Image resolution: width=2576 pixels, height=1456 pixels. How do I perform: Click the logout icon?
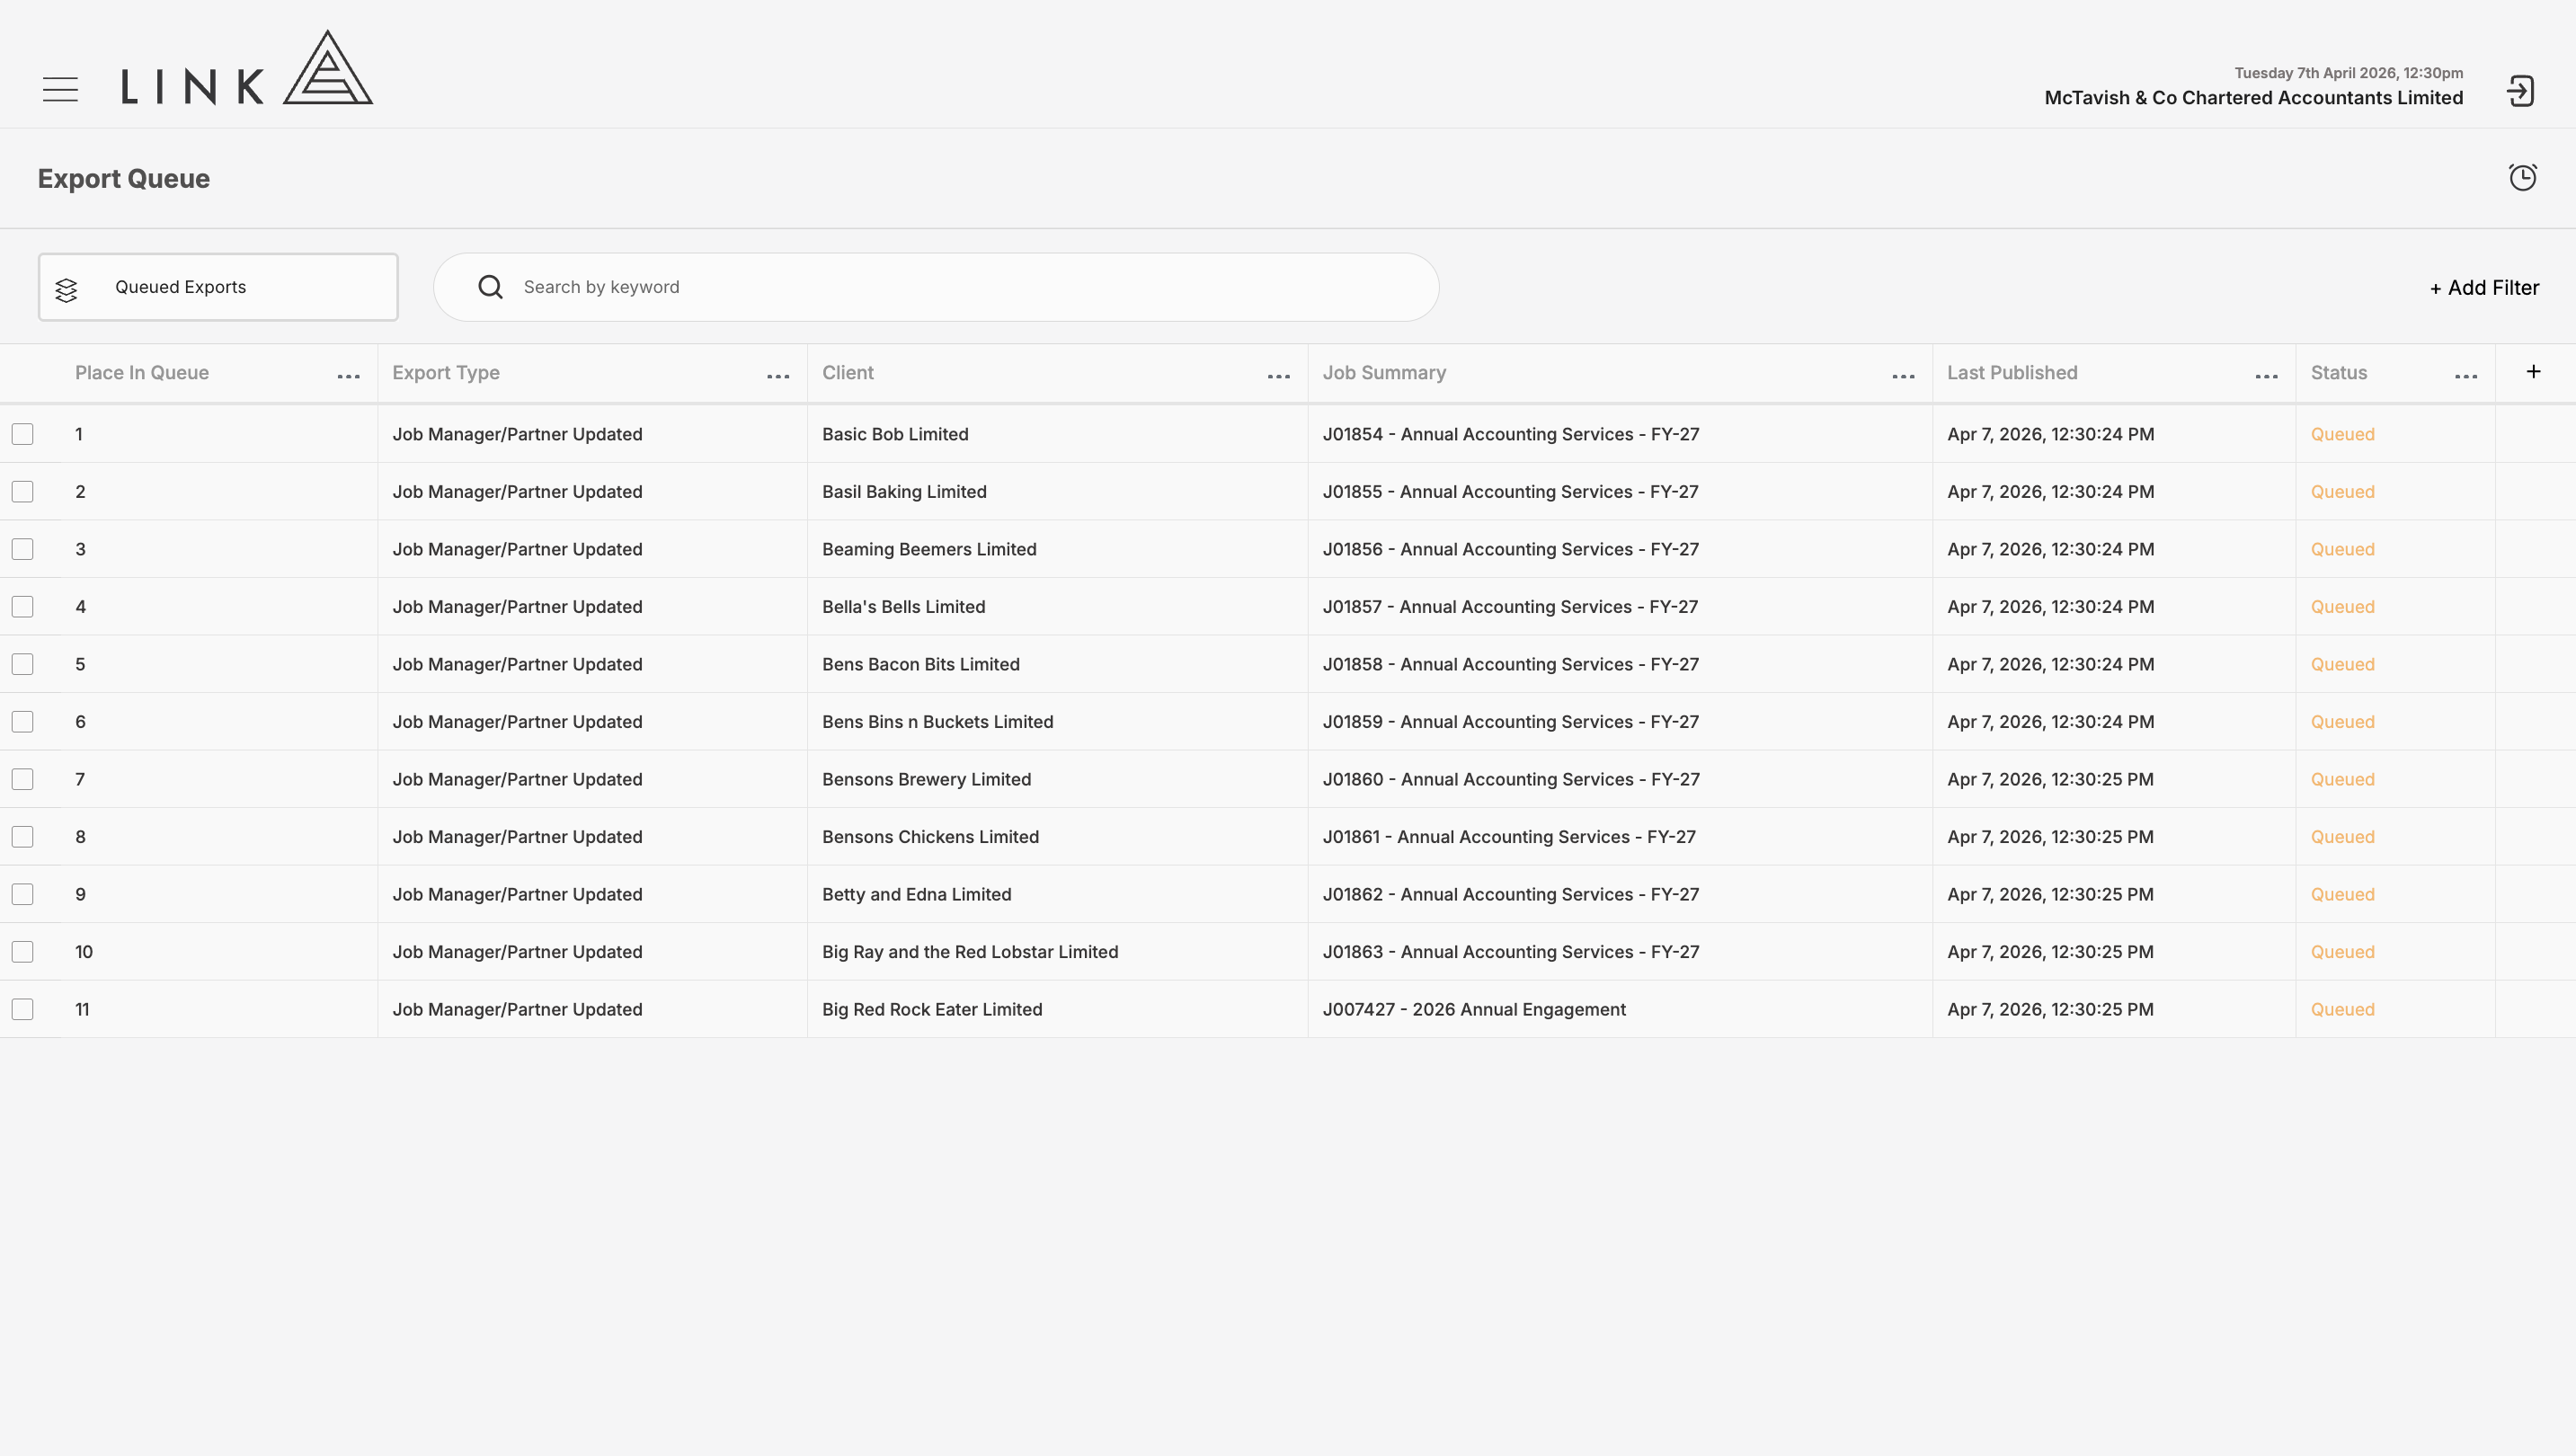[x=2520, y=91]
